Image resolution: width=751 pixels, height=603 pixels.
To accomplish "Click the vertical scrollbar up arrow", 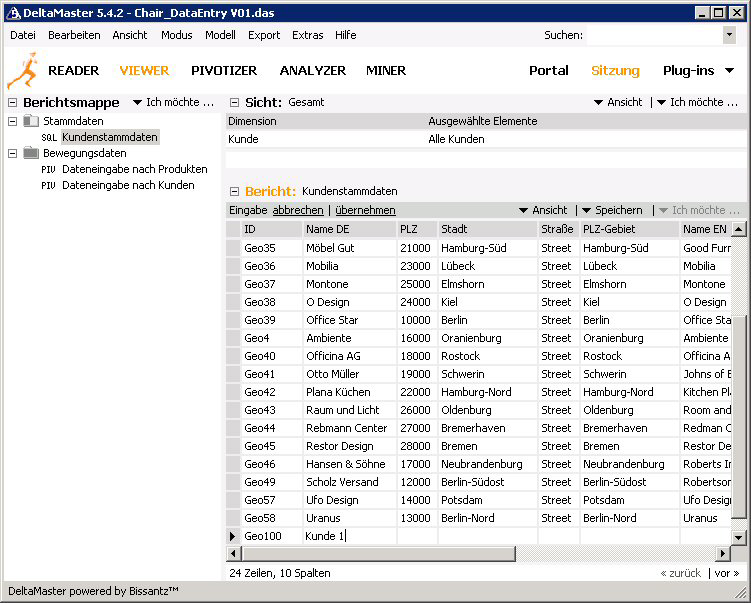I will [738, 229].
